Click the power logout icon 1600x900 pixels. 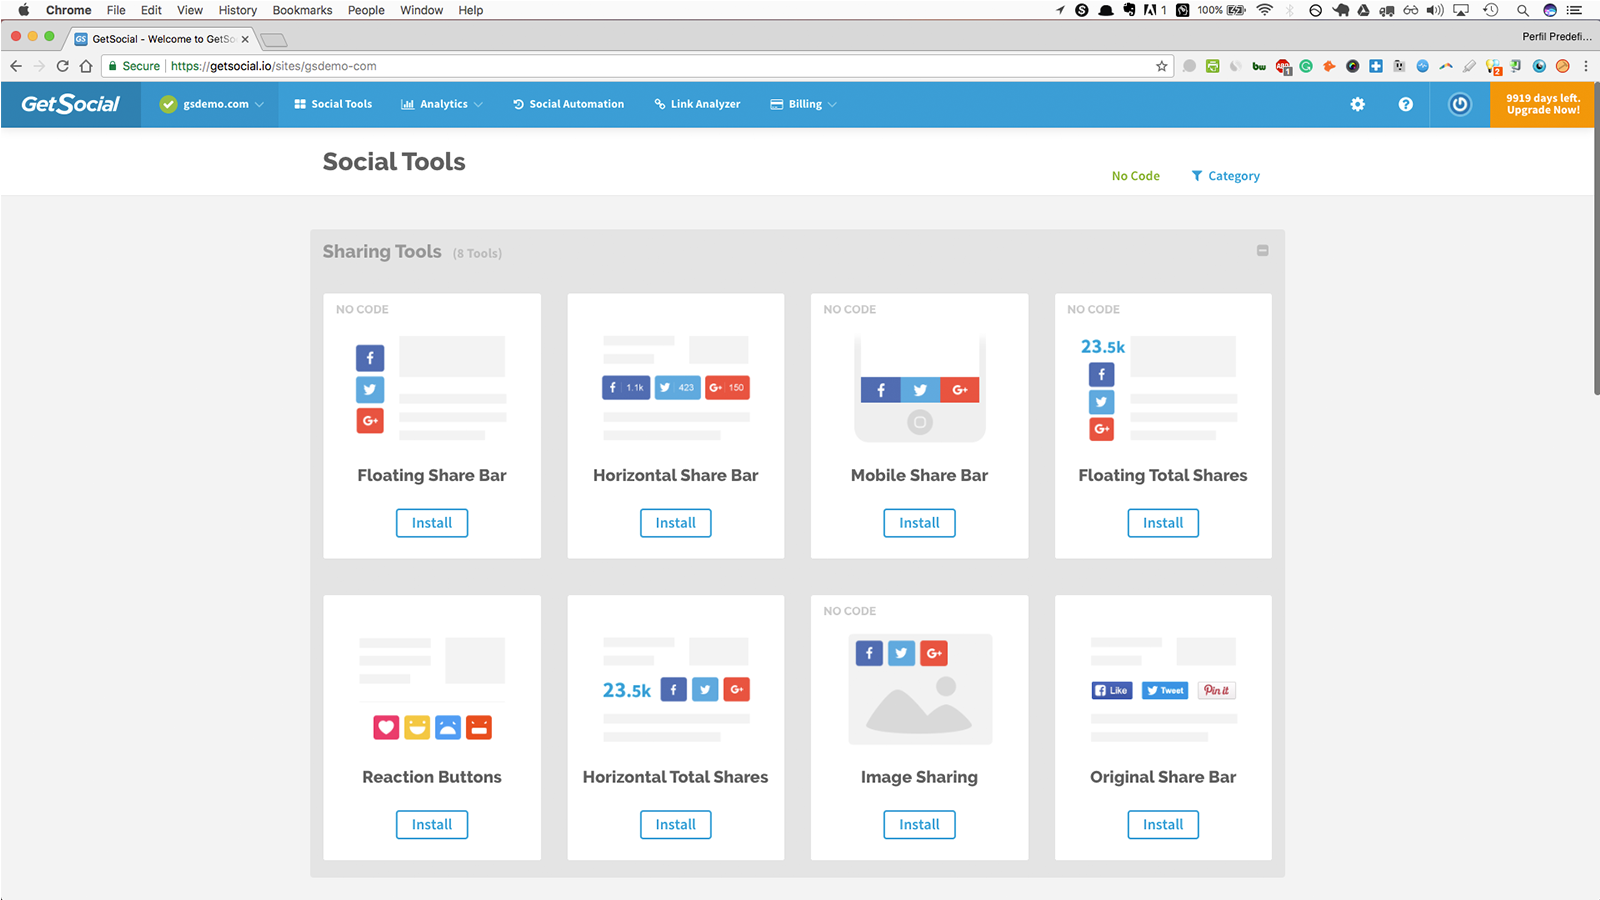pyautogui.click(x=1460, y=104)
